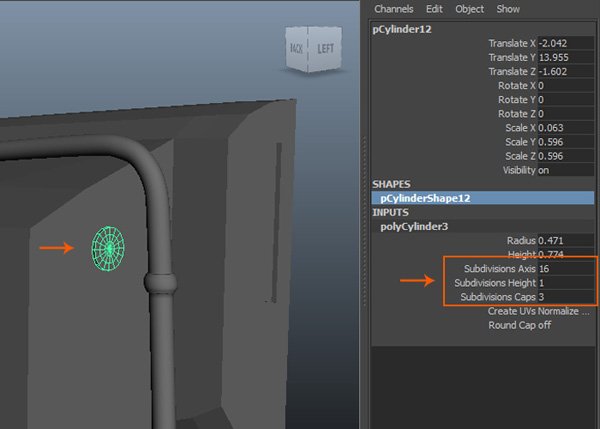
Task: Toggle the Round Cap off value
Action: [544, 325]
